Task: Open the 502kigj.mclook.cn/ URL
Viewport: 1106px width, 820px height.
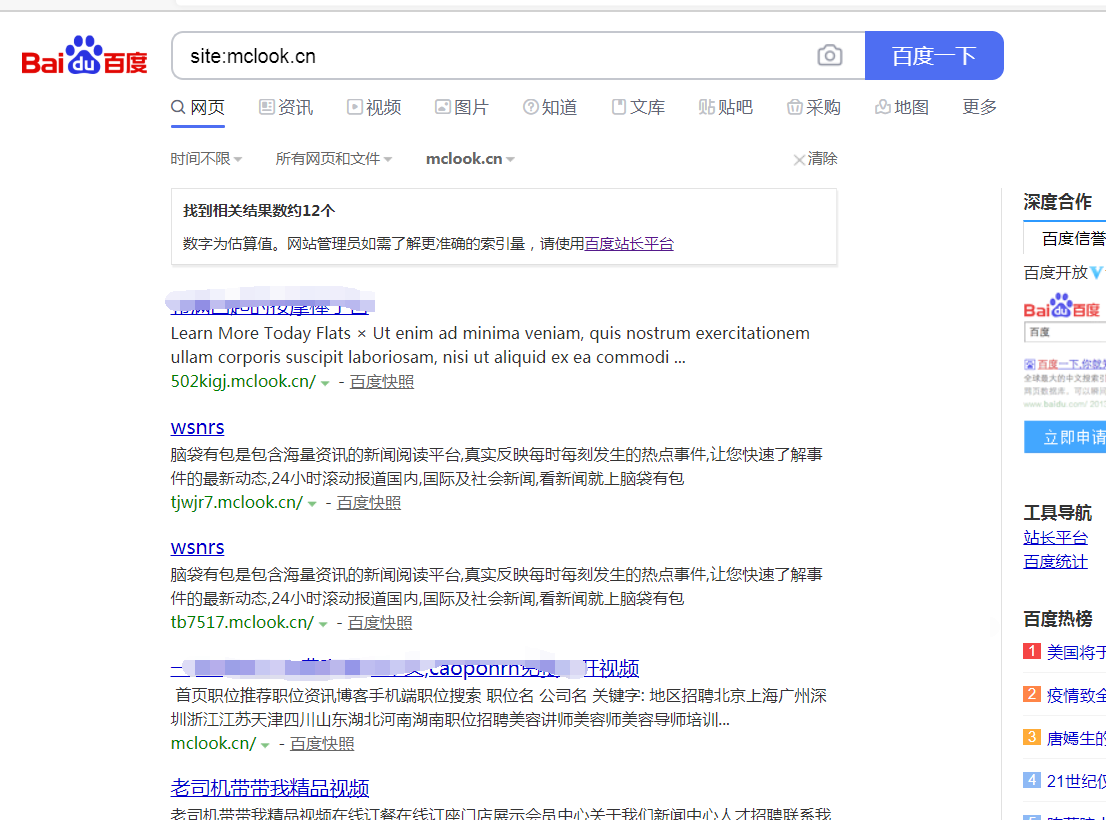Action: (x=243, y=381)
